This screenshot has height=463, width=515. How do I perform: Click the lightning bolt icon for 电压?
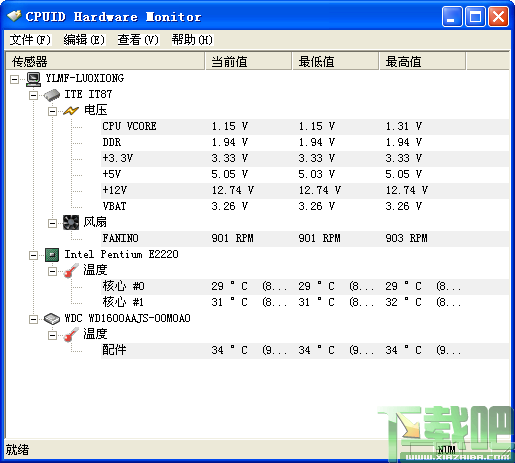pyautogui.click(x=71, y=111)
